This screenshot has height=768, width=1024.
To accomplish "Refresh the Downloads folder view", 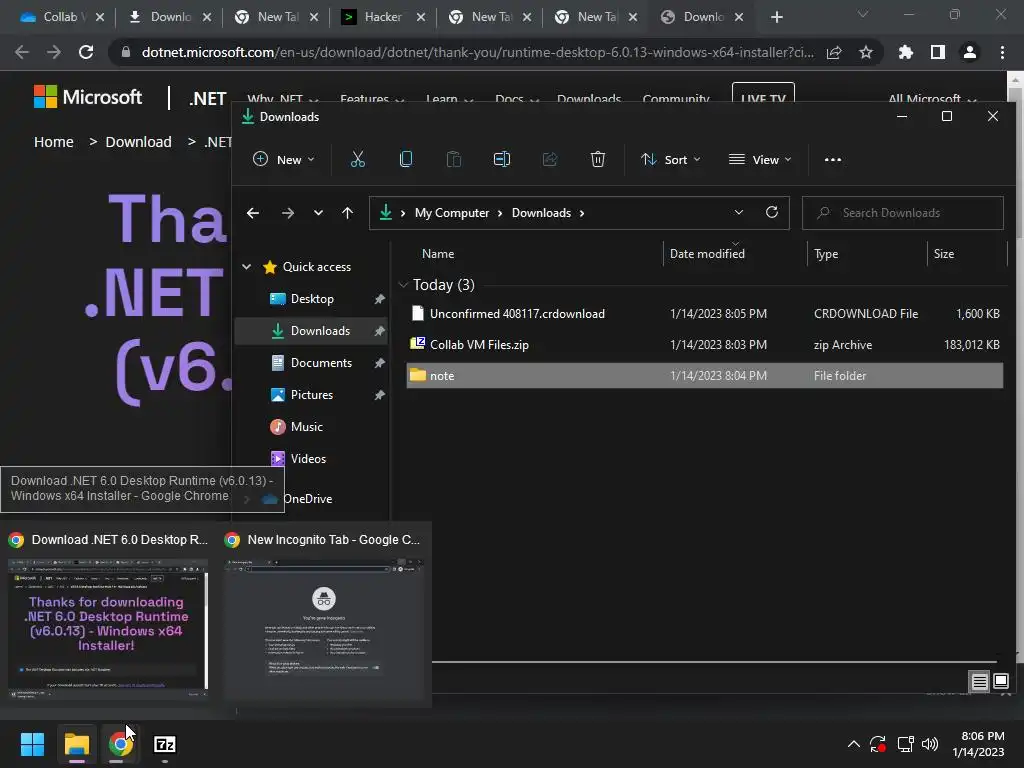I will 772,212.
